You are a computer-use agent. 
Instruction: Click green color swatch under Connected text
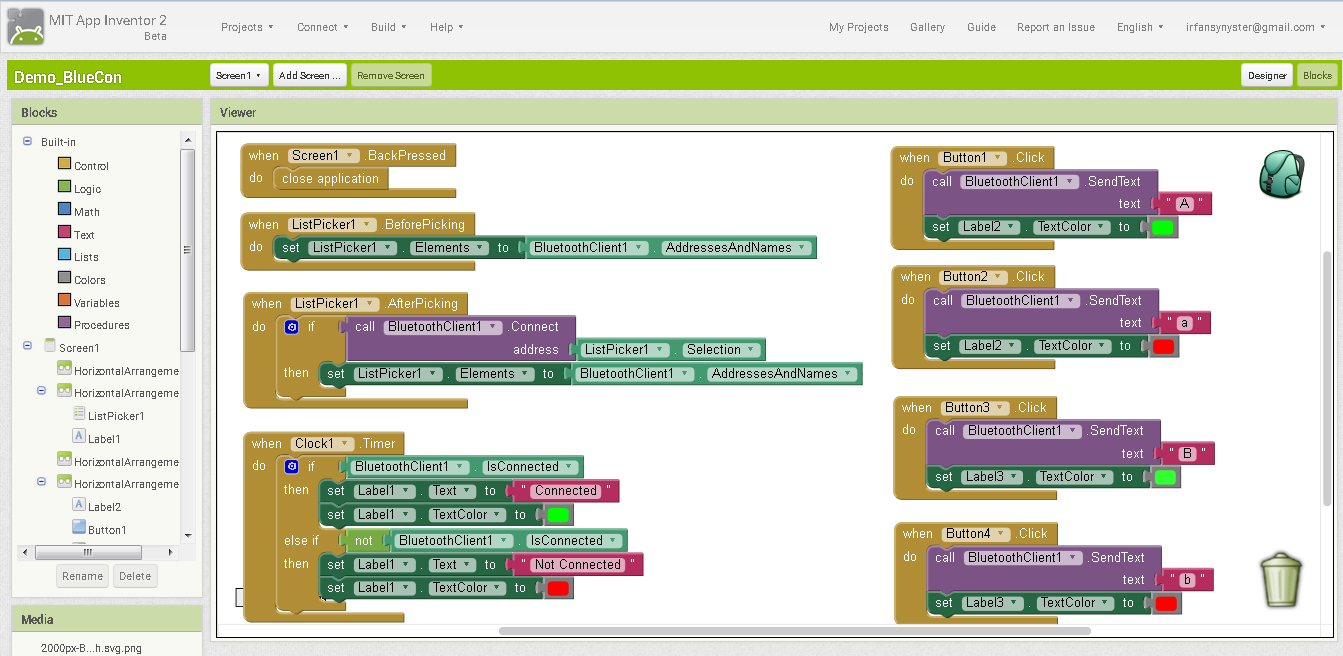(558, 515)
